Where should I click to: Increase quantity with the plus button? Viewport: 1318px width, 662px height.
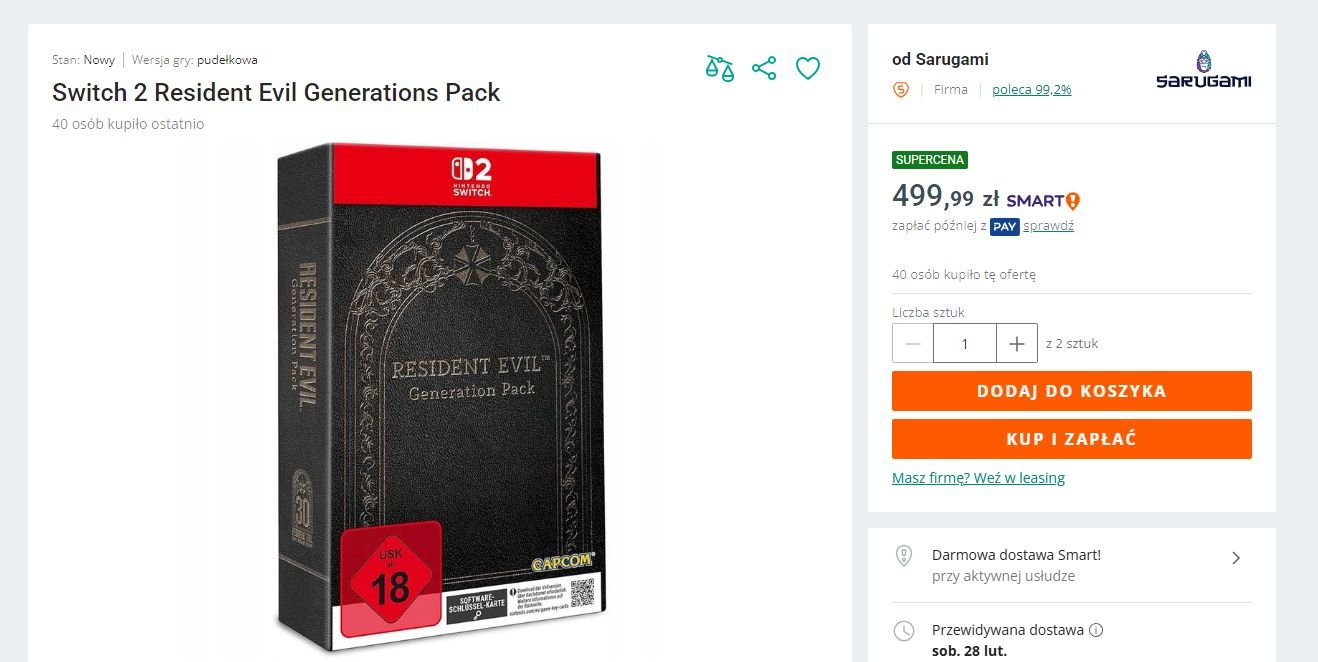click(x=1017, y=344)
